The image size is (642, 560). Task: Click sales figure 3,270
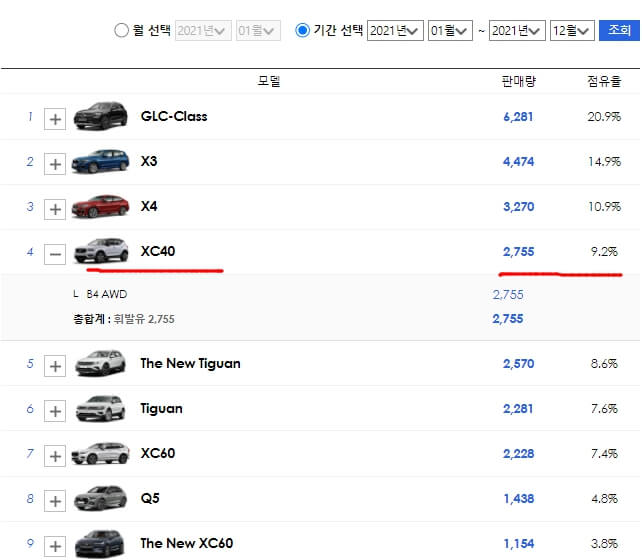pyautogui.click(x=518, y=207)
